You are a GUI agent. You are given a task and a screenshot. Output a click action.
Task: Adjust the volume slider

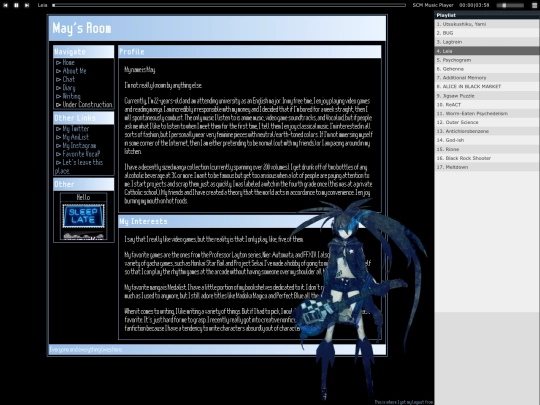click(x=510, y=5)
